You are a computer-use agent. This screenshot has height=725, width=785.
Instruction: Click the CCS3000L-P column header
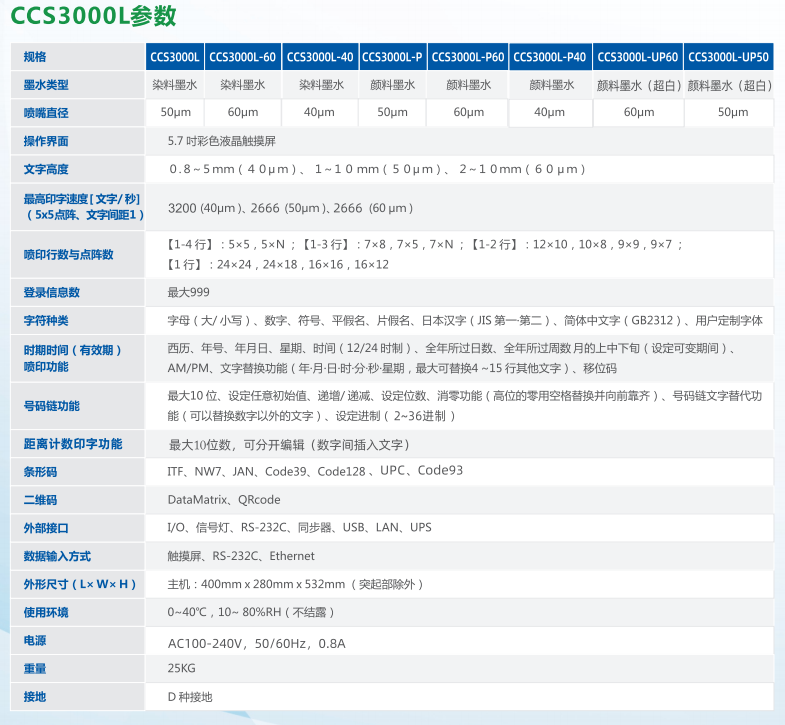[391, 57]
